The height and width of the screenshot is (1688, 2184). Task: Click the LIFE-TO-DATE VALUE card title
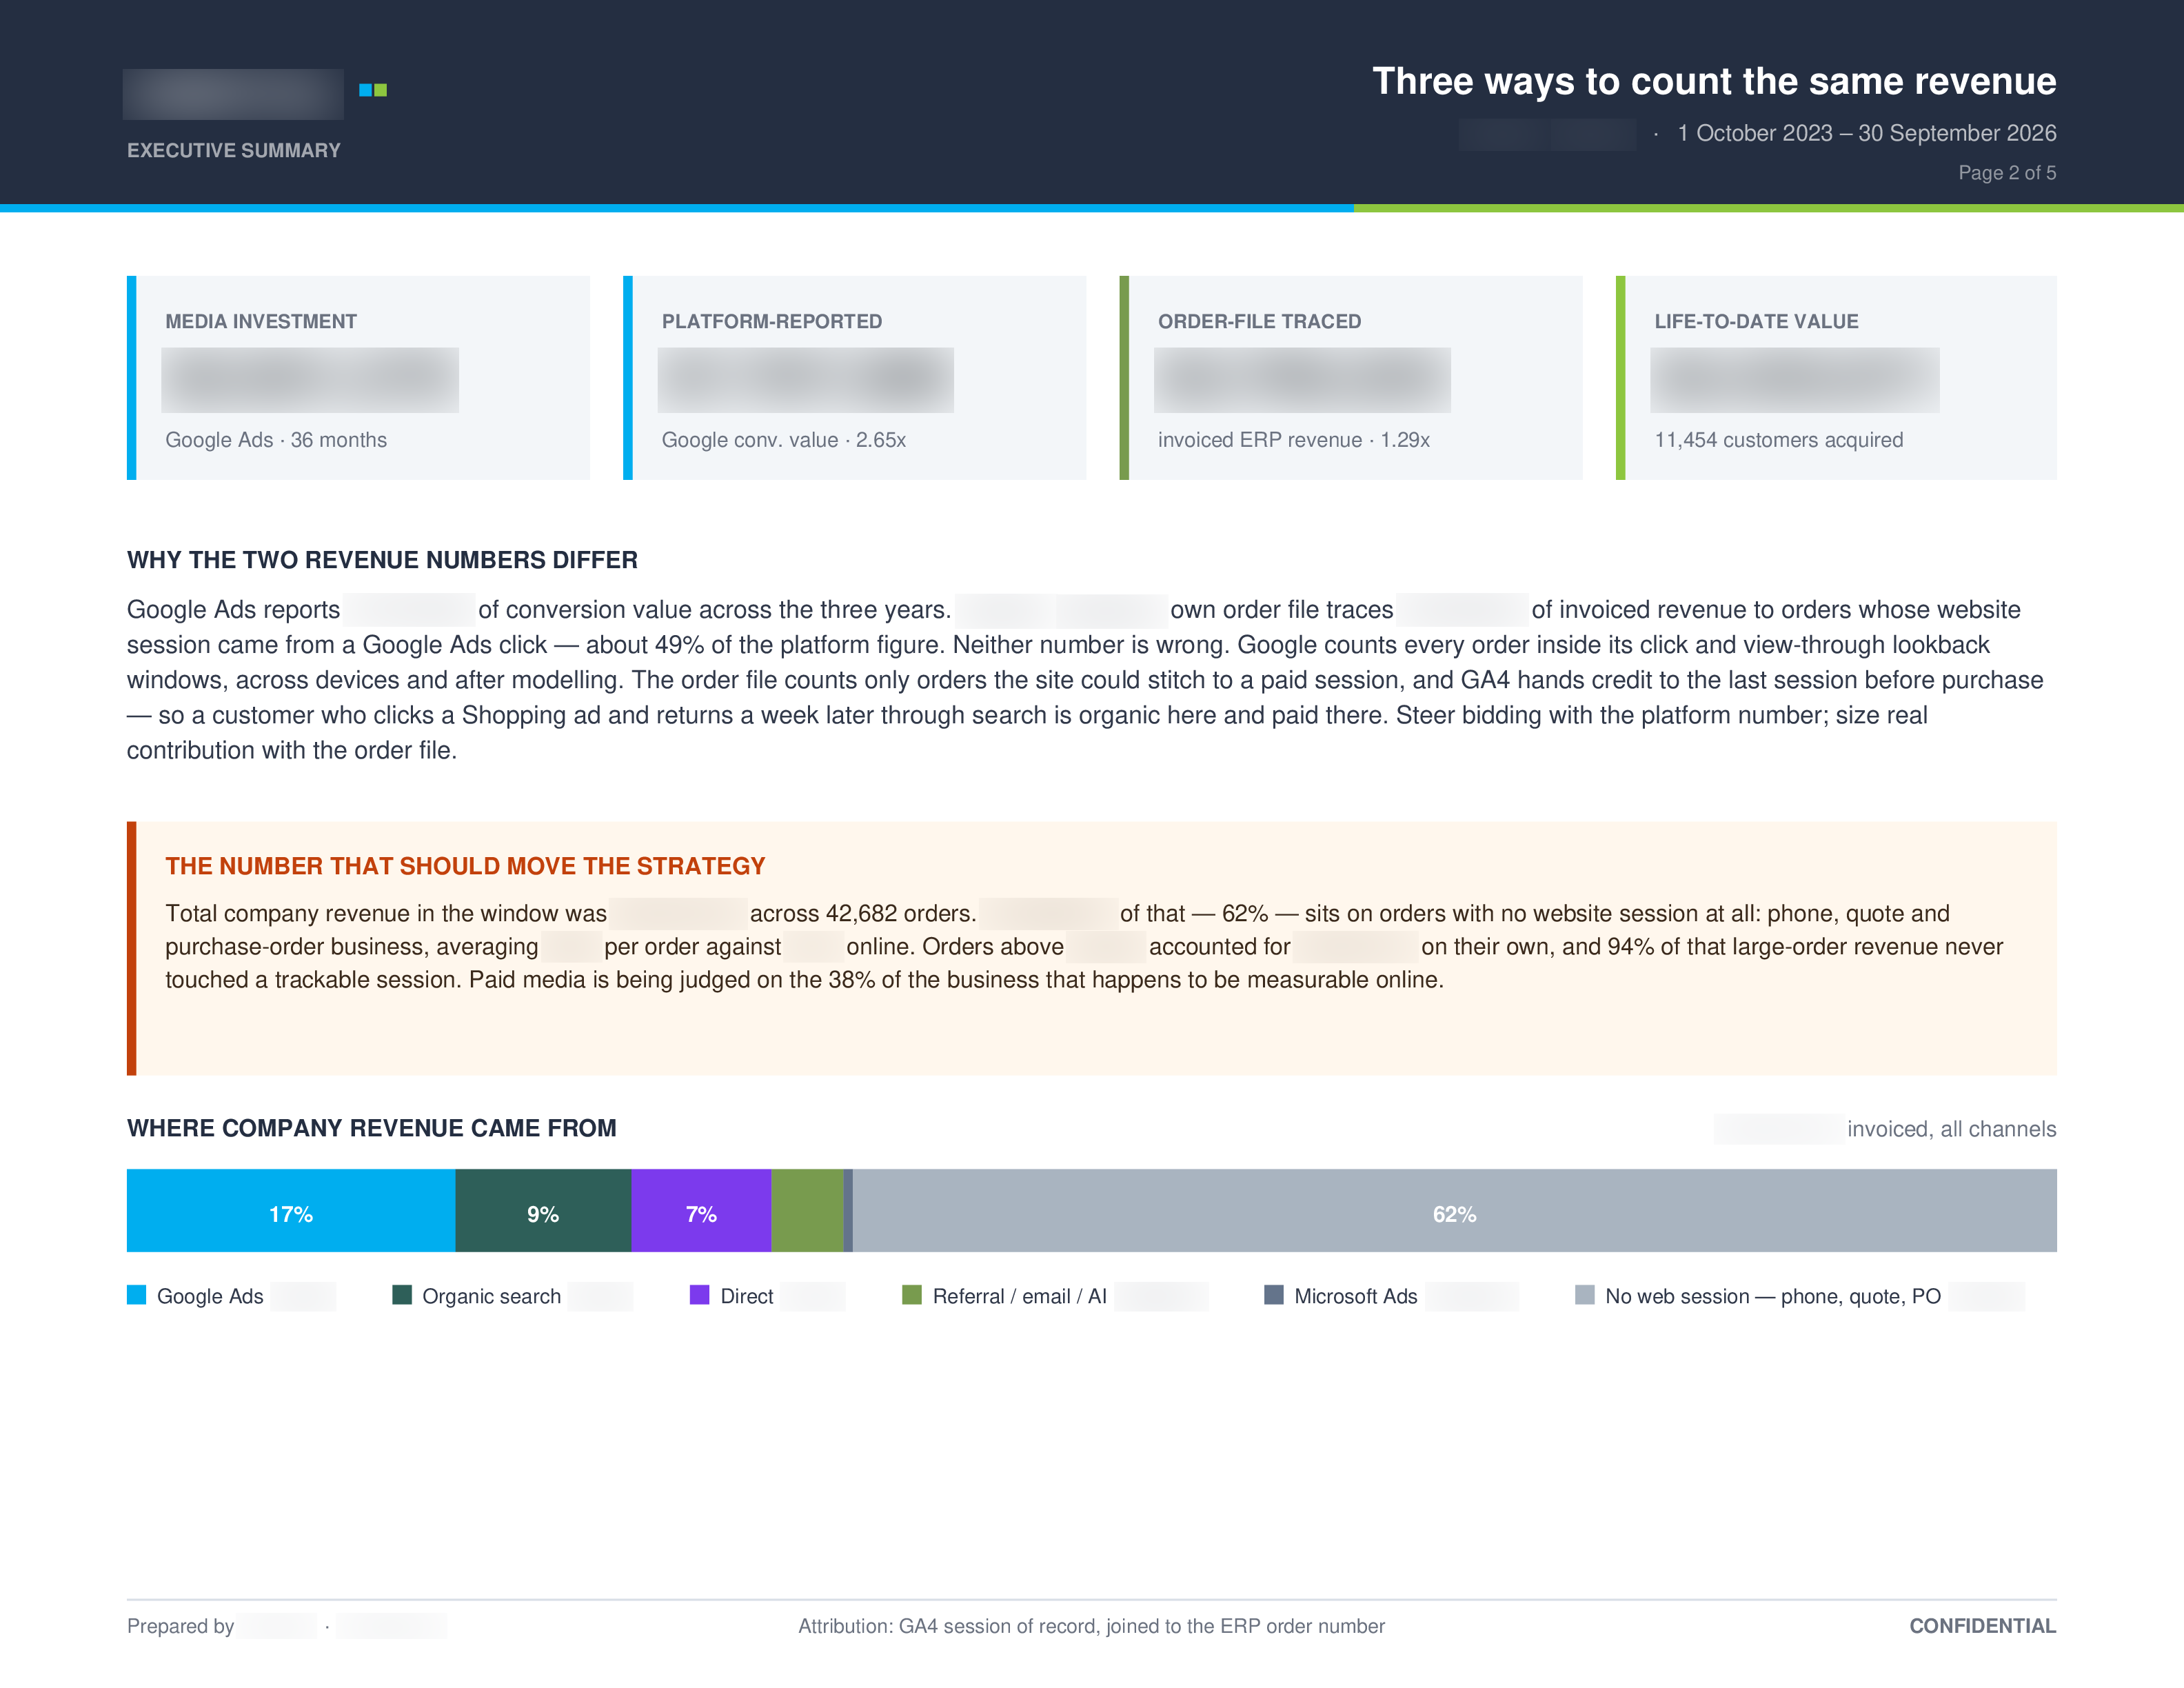coord(1756,321)
